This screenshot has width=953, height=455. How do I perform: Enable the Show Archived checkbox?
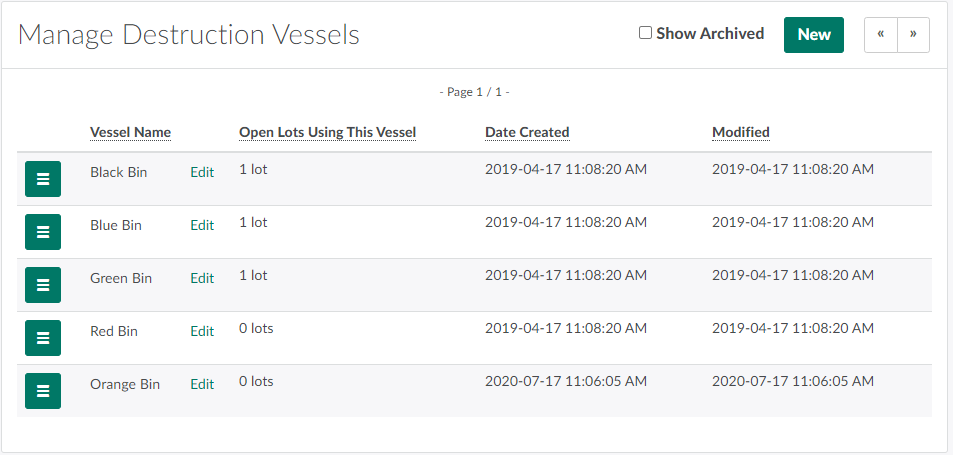[646, 33]
